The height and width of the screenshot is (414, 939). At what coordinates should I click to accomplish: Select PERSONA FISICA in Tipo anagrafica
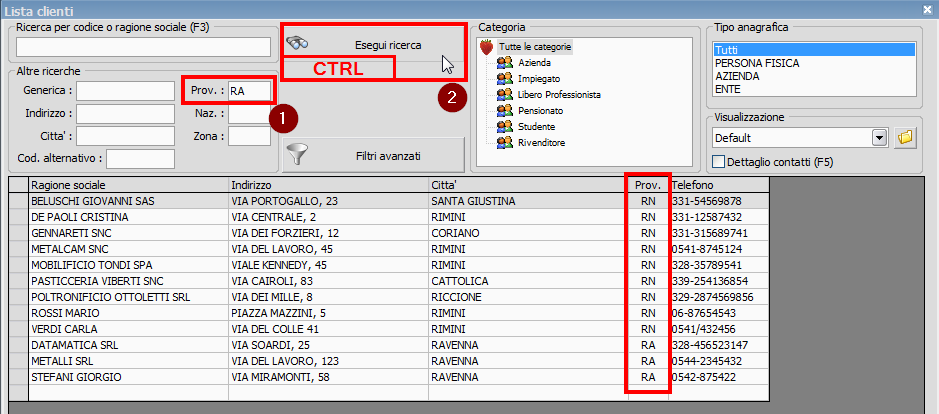tap(756, 62)
